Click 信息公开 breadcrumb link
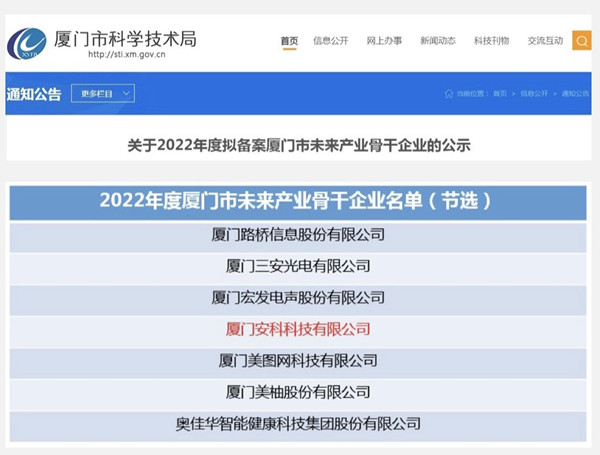The width and height of the screenshot is (600, 455). 536,94
